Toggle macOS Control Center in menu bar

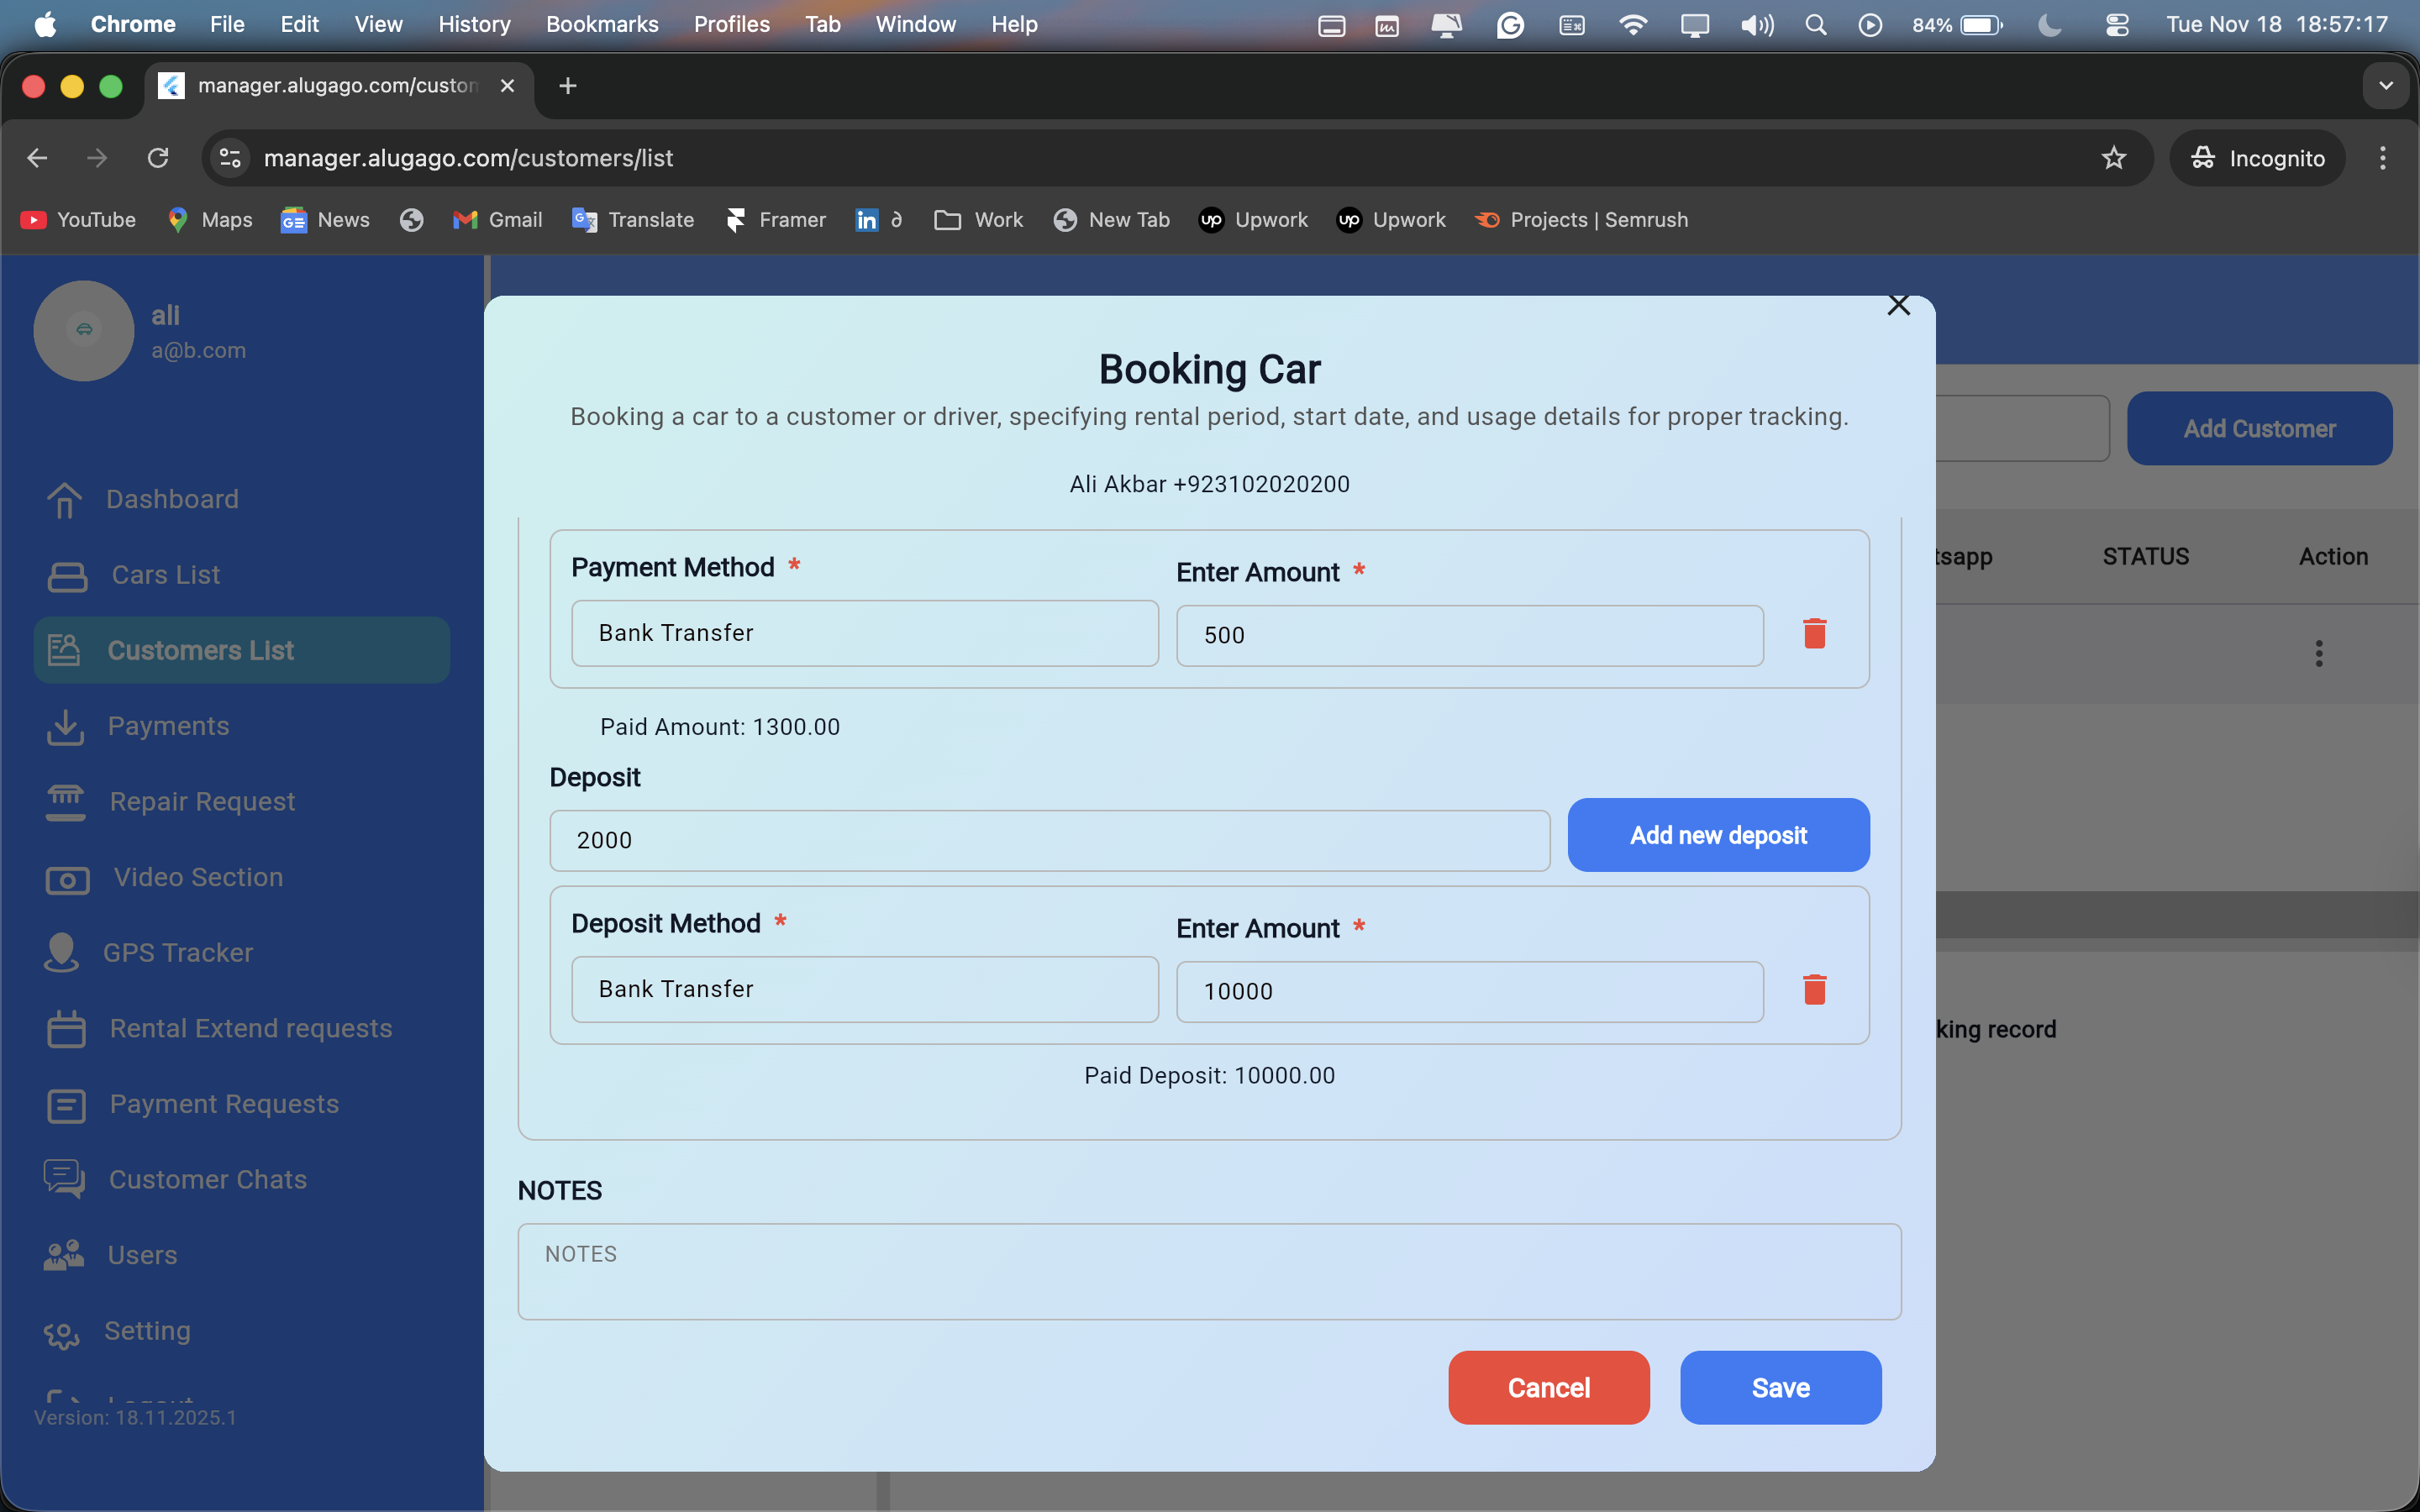point(2117,24)
